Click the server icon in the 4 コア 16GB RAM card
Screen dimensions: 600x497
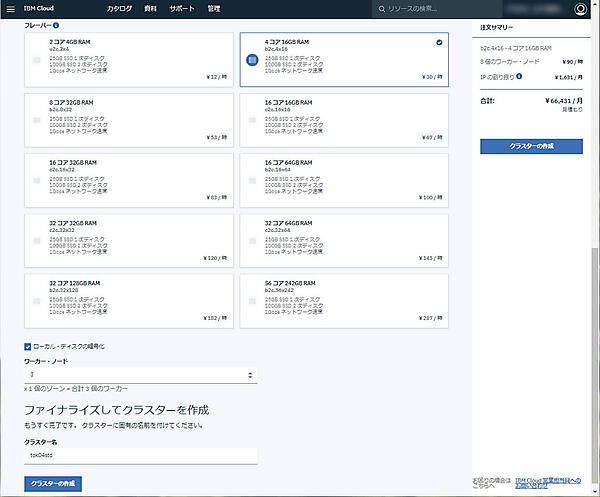[x=253, y=60]
